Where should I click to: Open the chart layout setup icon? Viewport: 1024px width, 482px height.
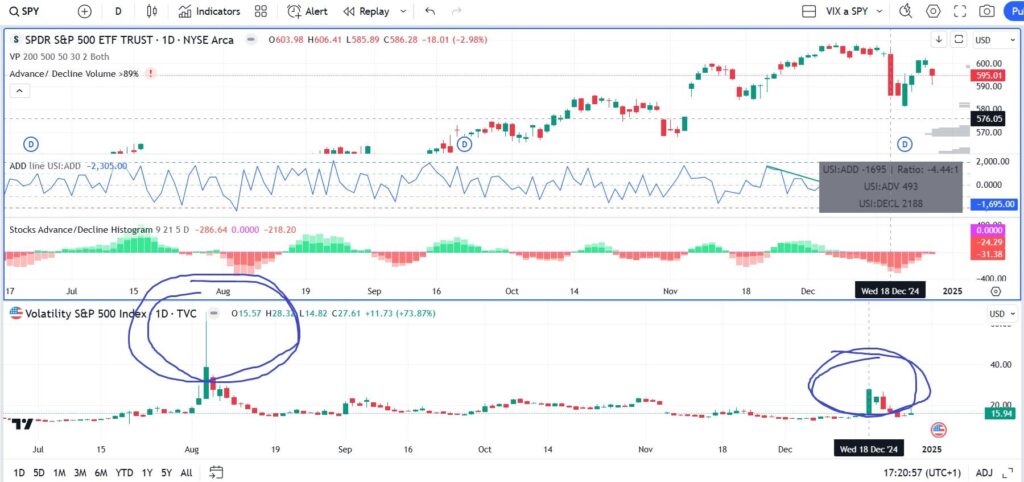pos(808,11)
